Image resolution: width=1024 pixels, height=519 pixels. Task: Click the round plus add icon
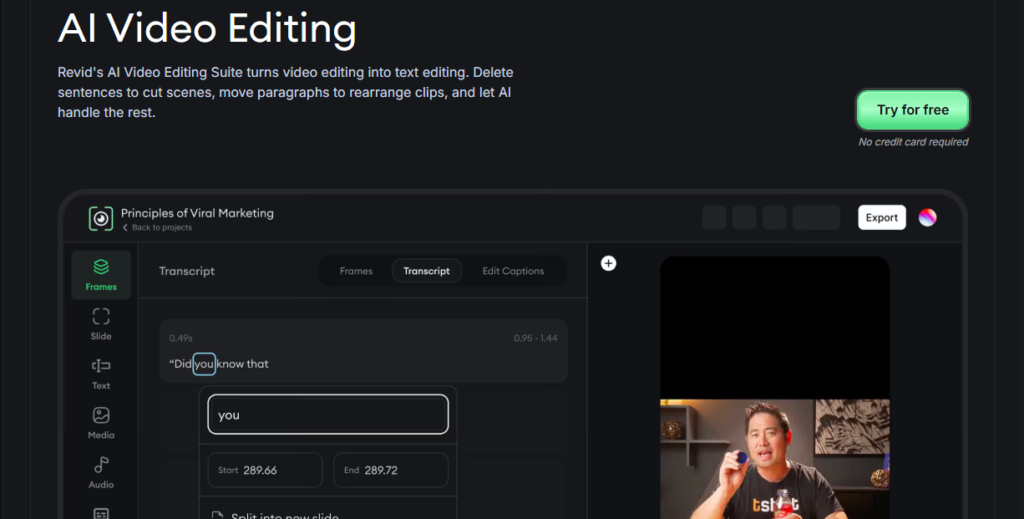click(608, 263)
